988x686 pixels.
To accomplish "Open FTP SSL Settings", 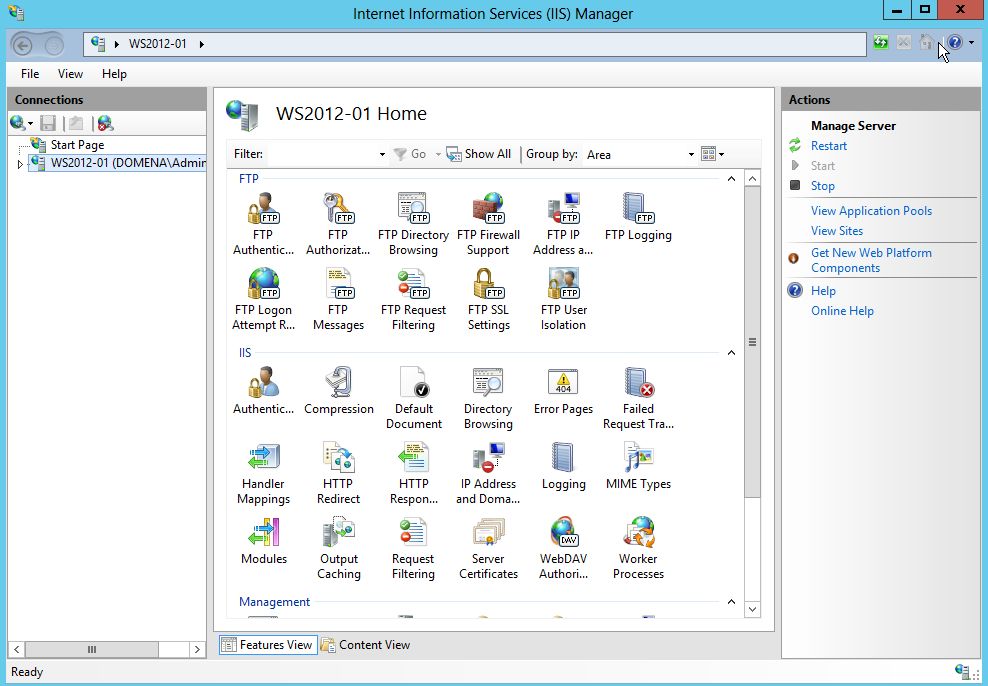I will [488, 299].
